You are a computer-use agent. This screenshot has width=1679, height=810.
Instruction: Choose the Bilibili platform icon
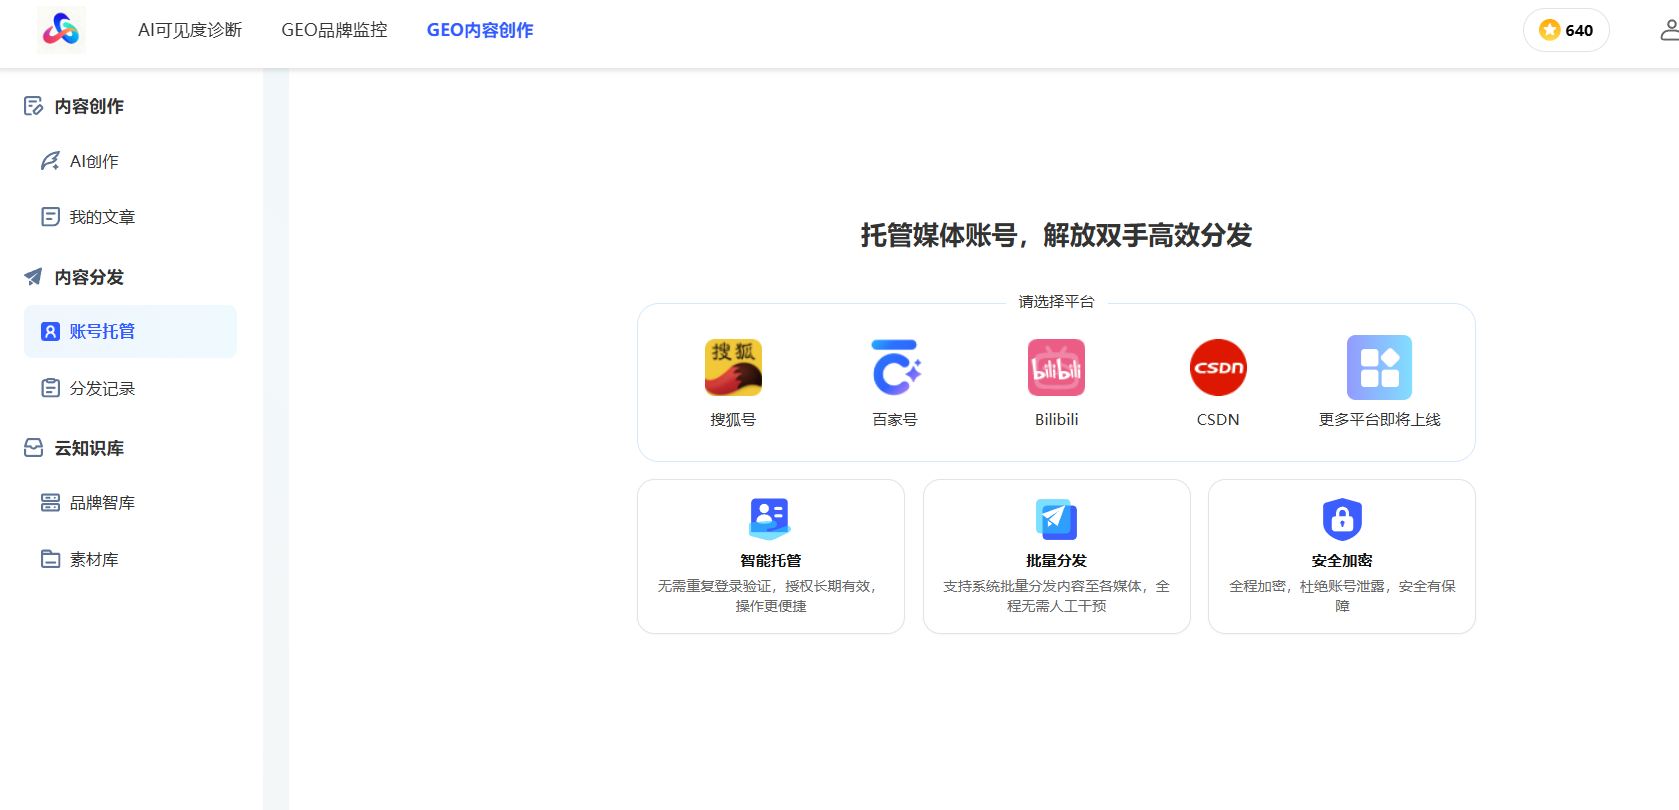1056,367
